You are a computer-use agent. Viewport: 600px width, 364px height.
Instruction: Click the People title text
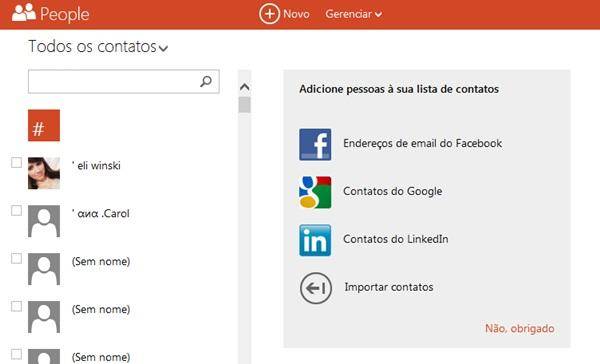point(65,15)
